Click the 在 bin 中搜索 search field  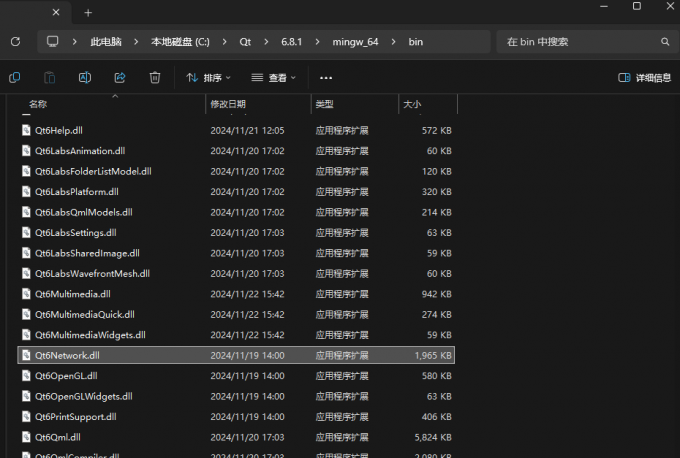pos(580,42)
